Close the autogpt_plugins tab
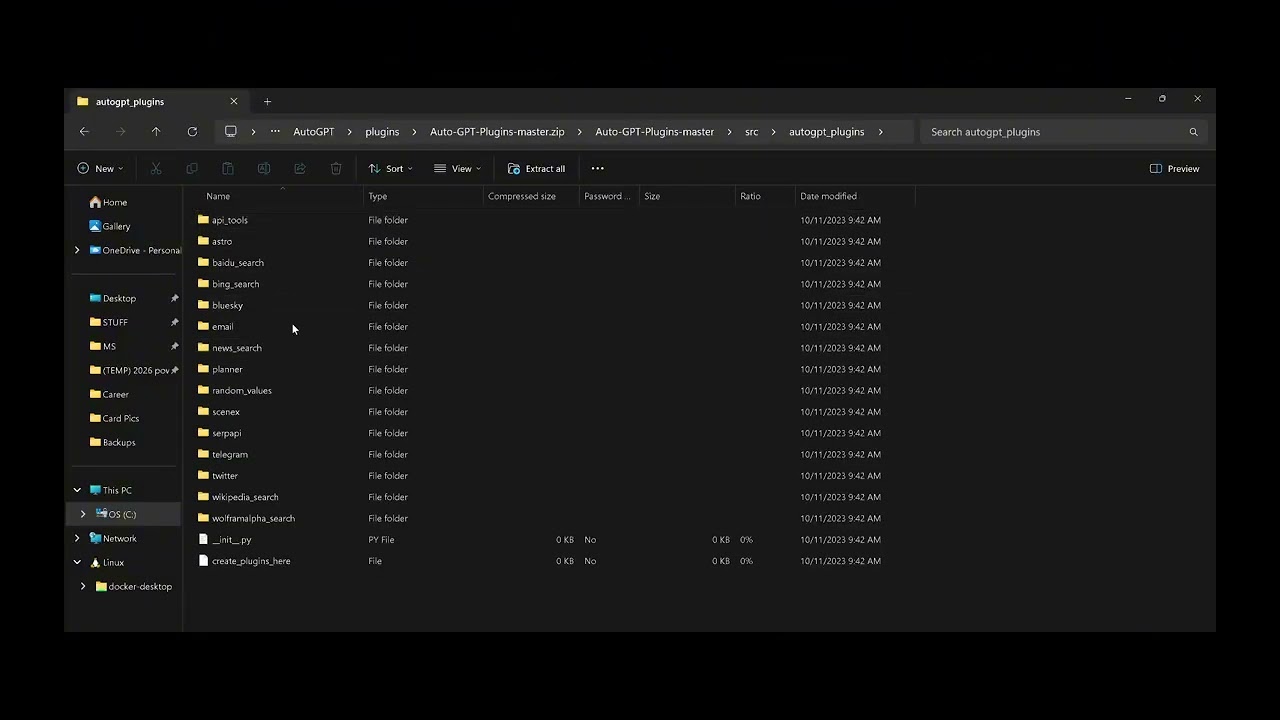Image resolution: width=1280 pixels, height=720 pixels. pyautogui.click(x=234, y=102)
